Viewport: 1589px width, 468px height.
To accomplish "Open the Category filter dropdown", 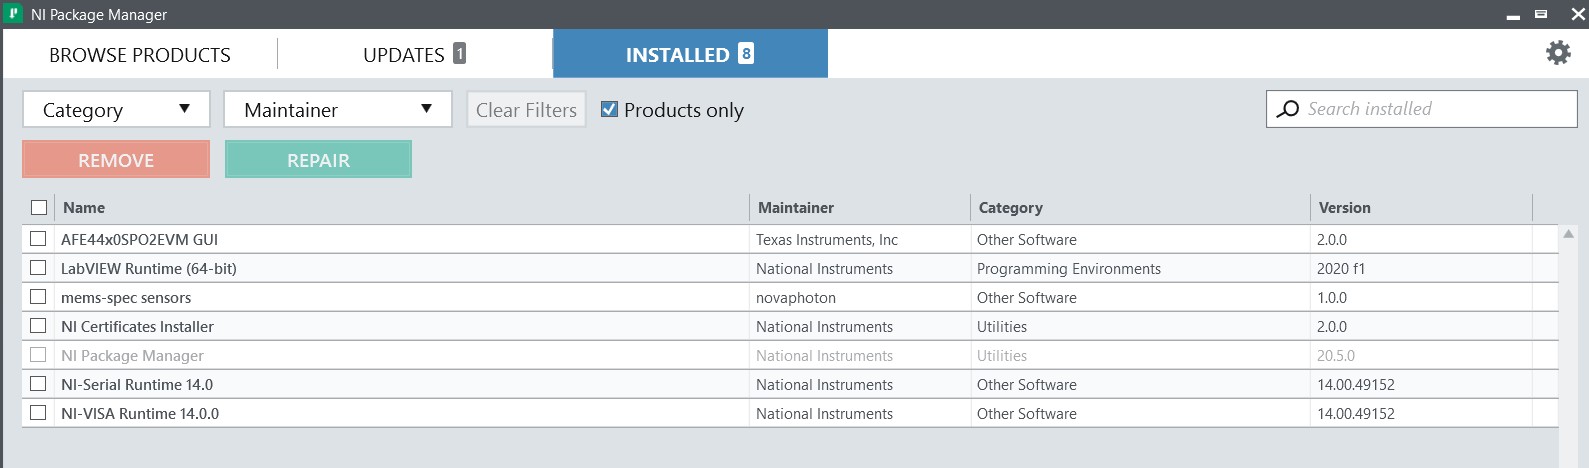I will pos(116,109).
